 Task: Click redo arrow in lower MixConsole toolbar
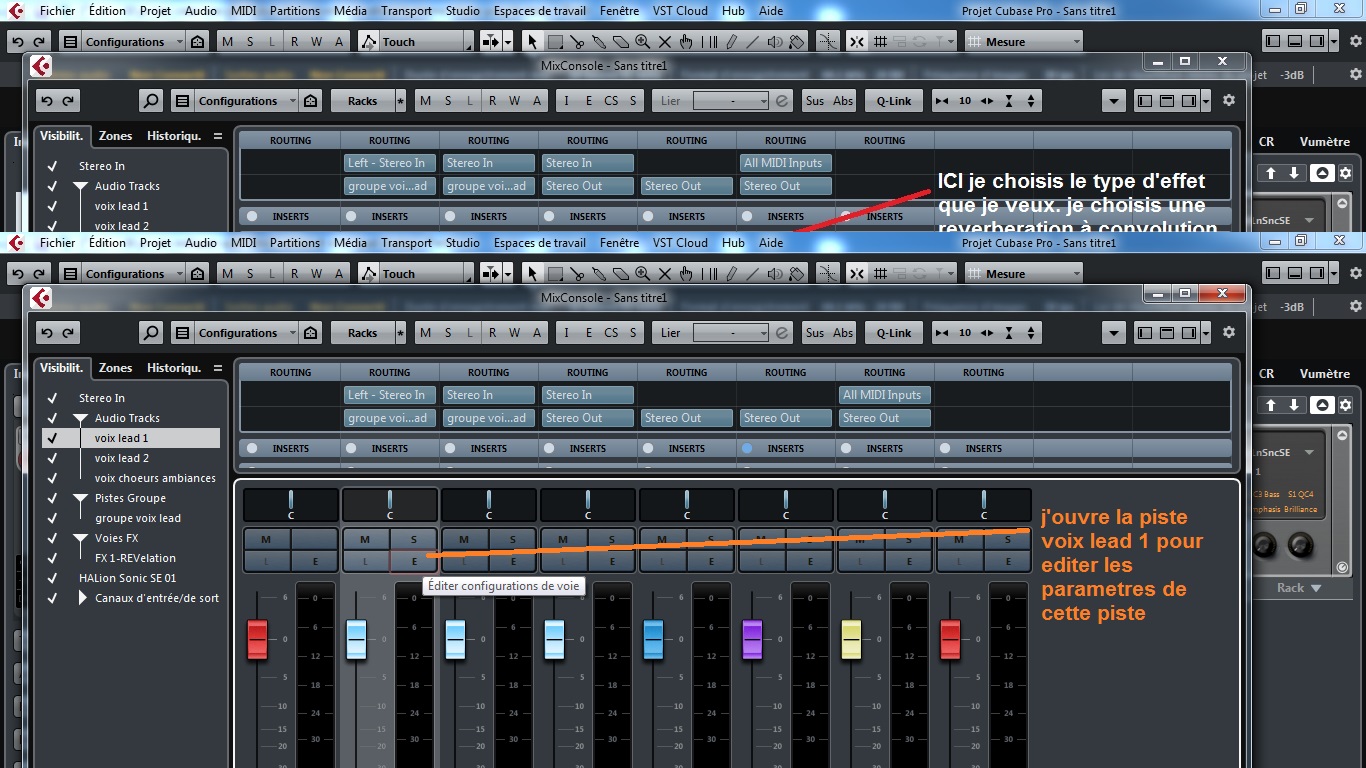coord(66,333)
